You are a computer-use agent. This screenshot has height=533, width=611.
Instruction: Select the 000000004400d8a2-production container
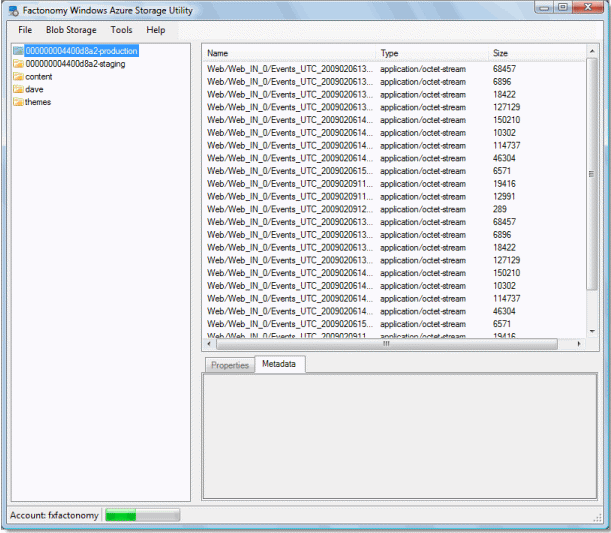(81, 51)
